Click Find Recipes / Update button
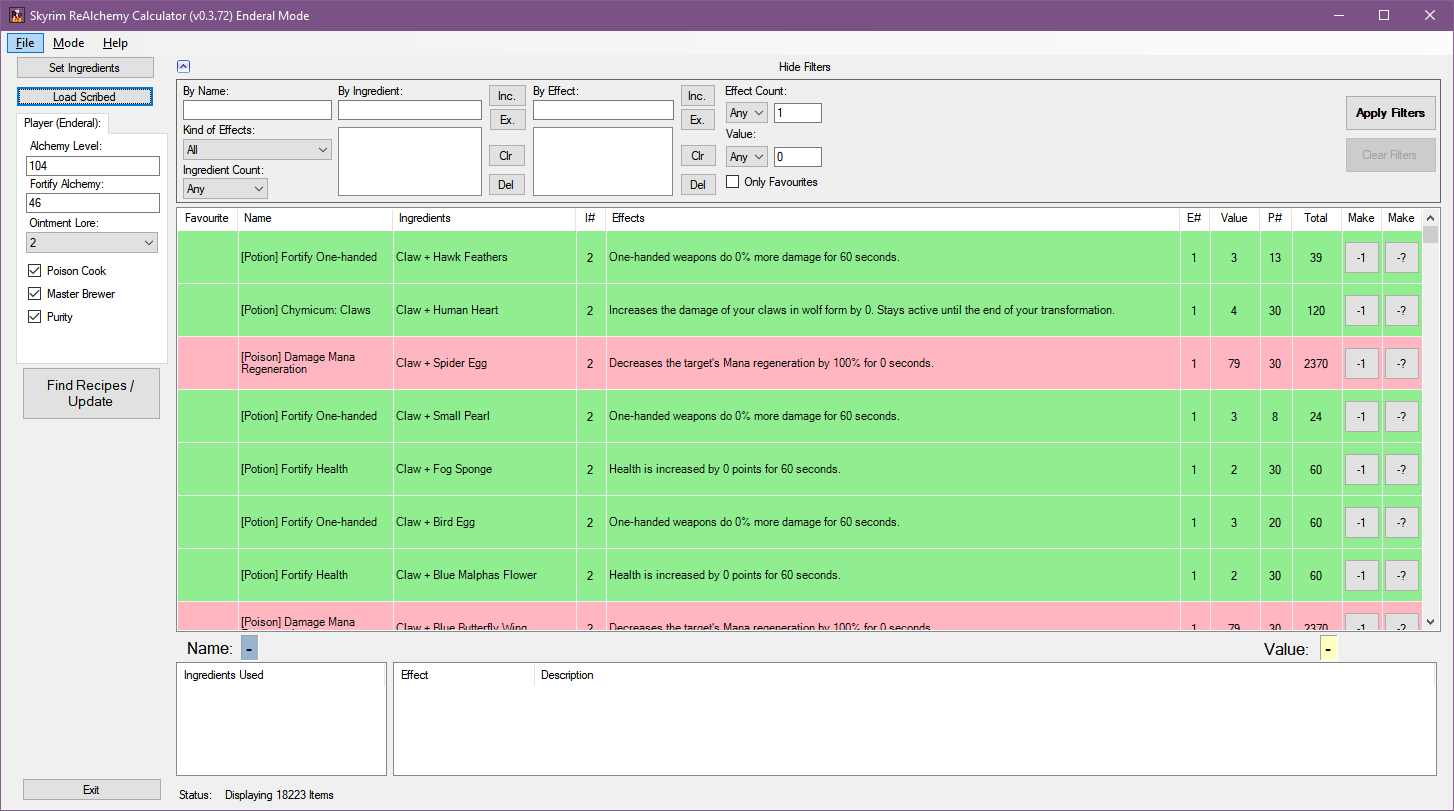The image size is (1454, 811). click(x=91, y=393)
